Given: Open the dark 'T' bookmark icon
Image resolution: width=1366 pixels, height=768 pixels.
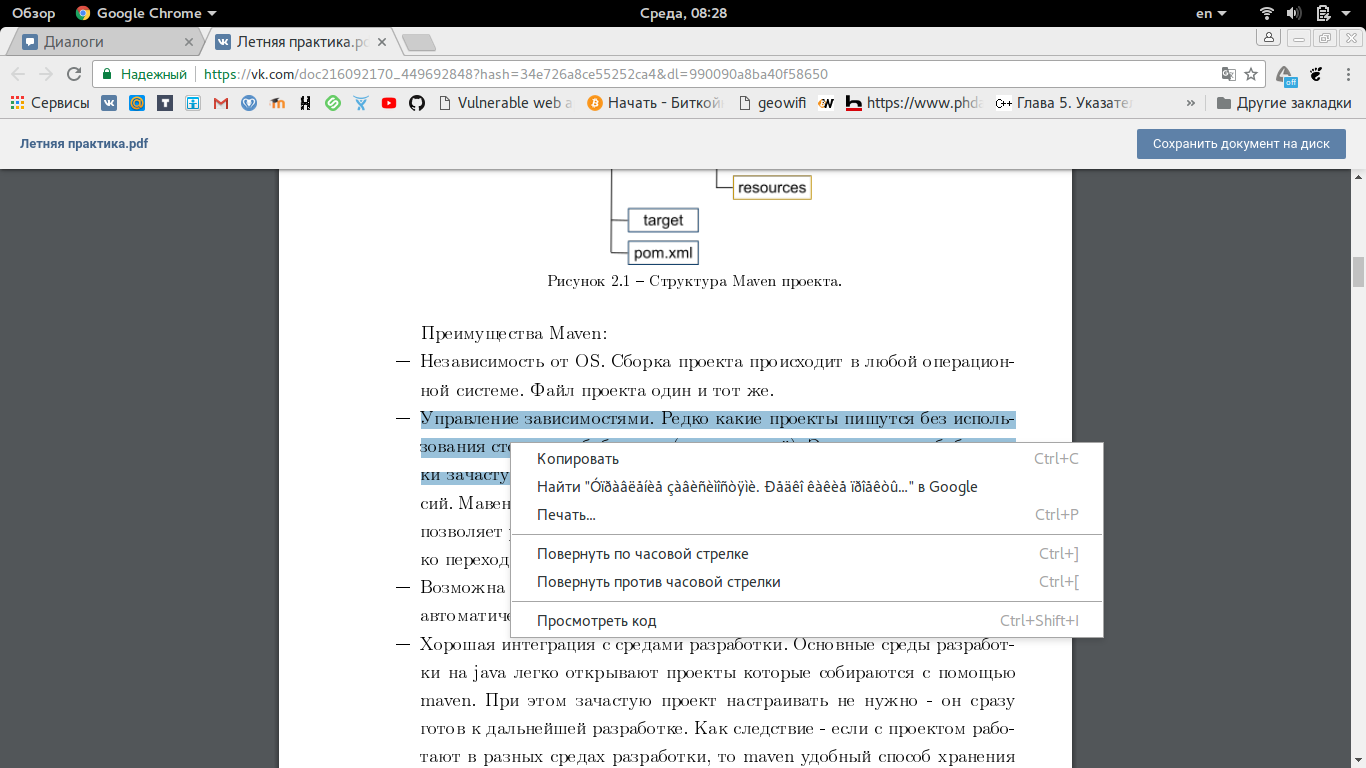Looking at the screenshot, I should pos(164,102).
